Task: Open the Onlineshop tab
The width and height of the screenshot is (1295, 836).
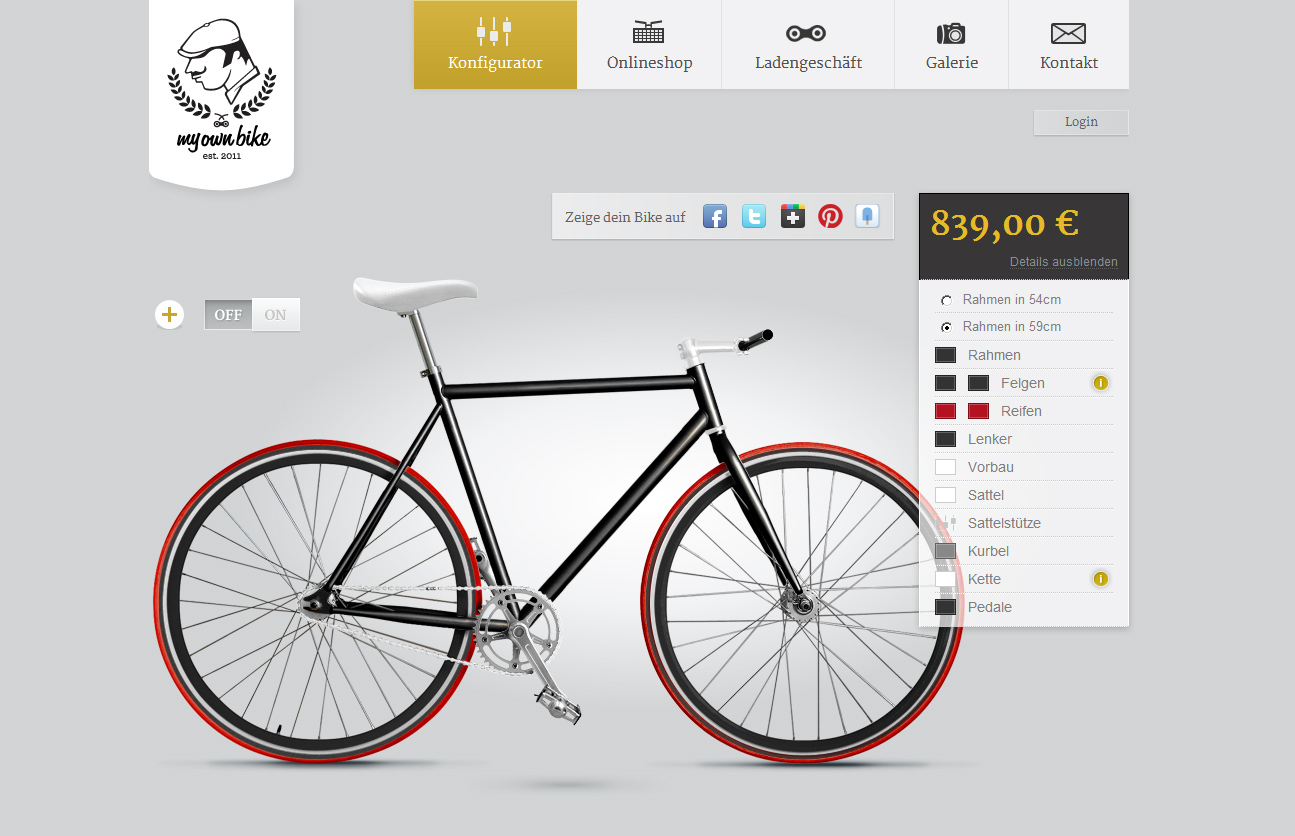Action: tap(649, 45)
